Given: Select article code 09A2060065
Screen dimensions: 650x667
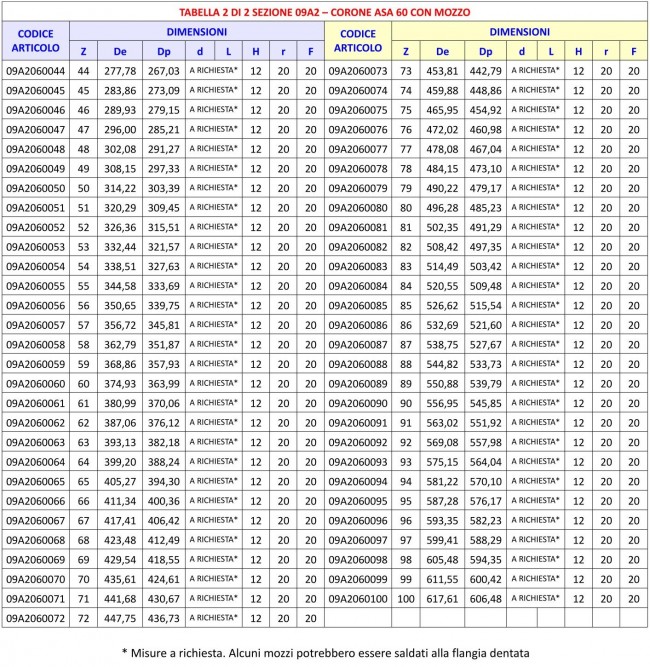Looking at the screenshot, I should tap(36, 482).
